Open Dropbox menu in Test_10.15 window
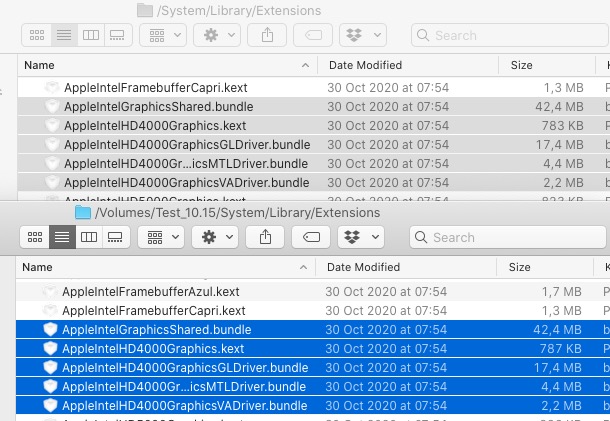Viewport: 610px width, 421px height. pos(361,237)
